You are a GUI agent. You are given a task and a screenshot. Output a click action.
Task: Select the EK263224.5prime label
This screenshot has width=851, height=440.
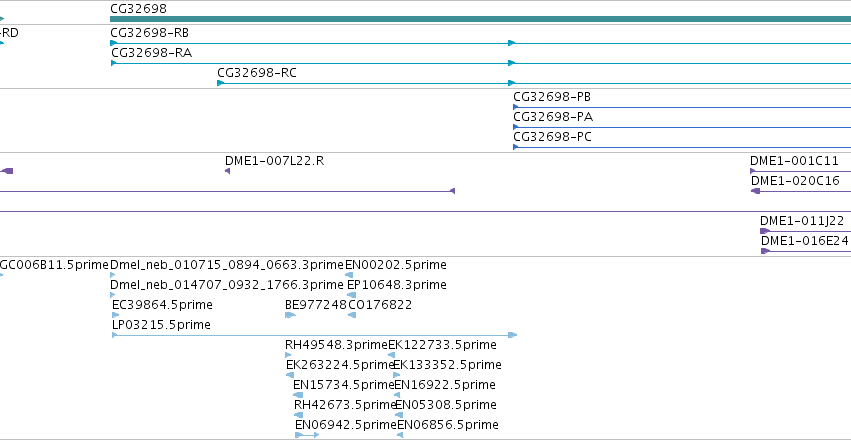[x=340, y=365]
